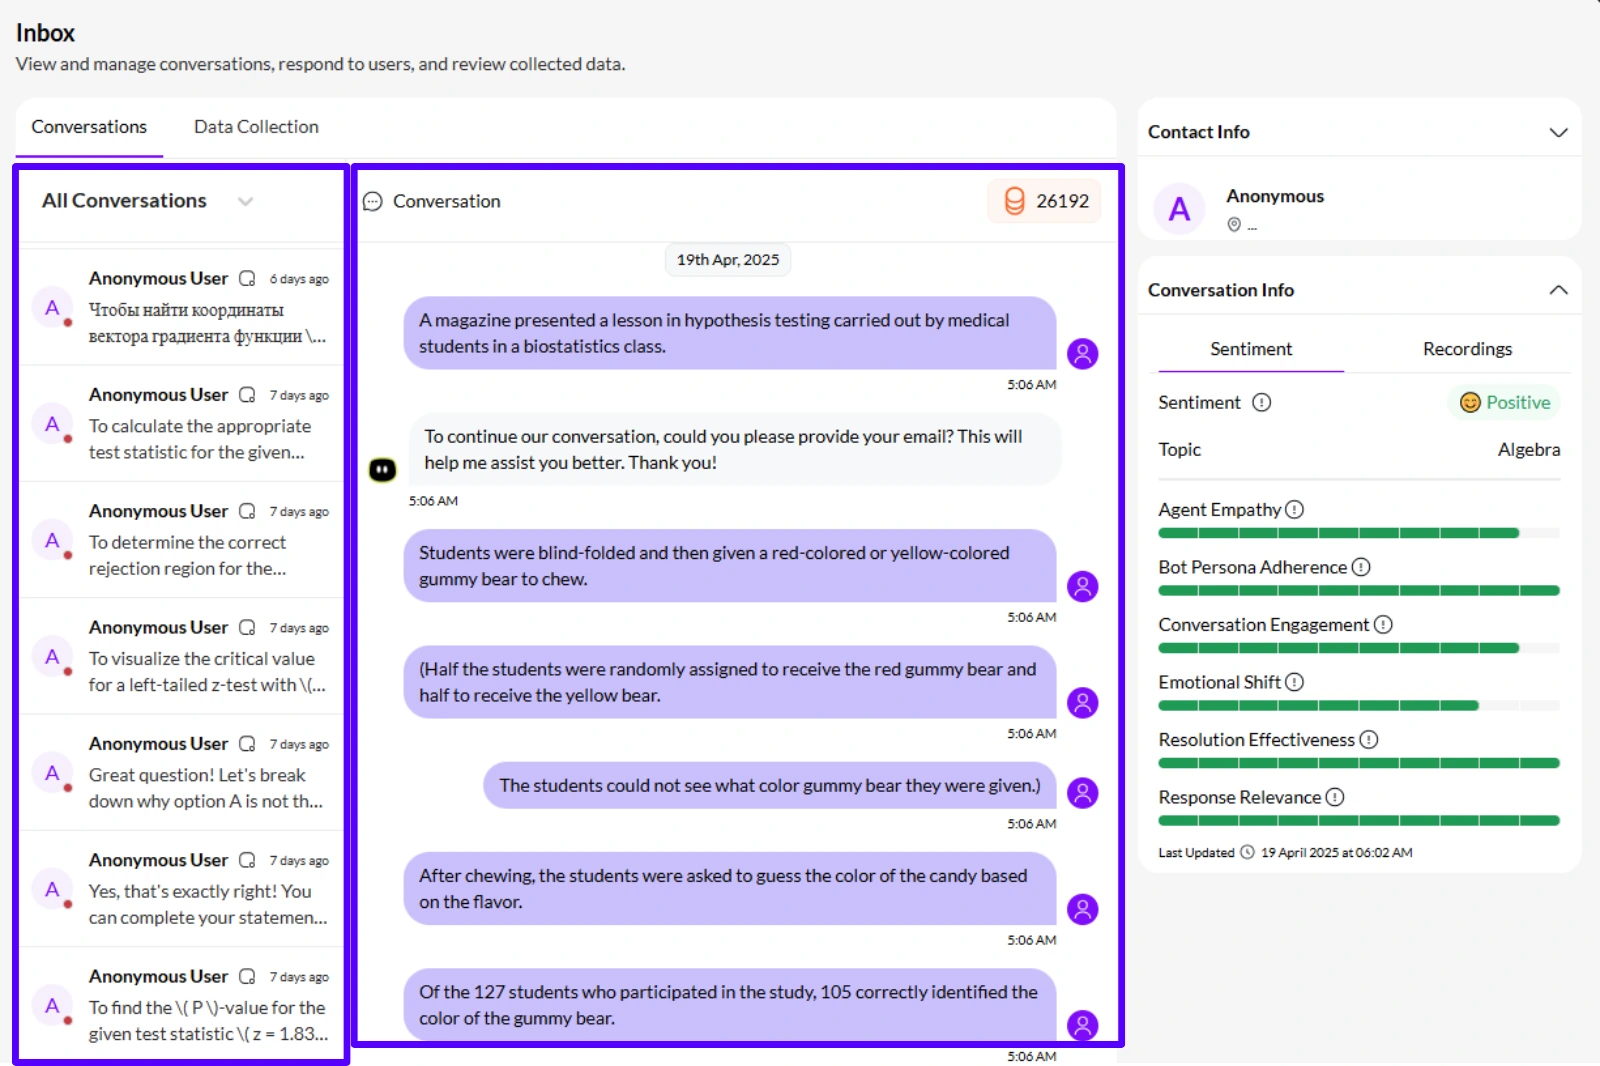Collapse the Conversation Info panel chevron
The height and width of the screenshot is (1066, 1600).
1558,290
